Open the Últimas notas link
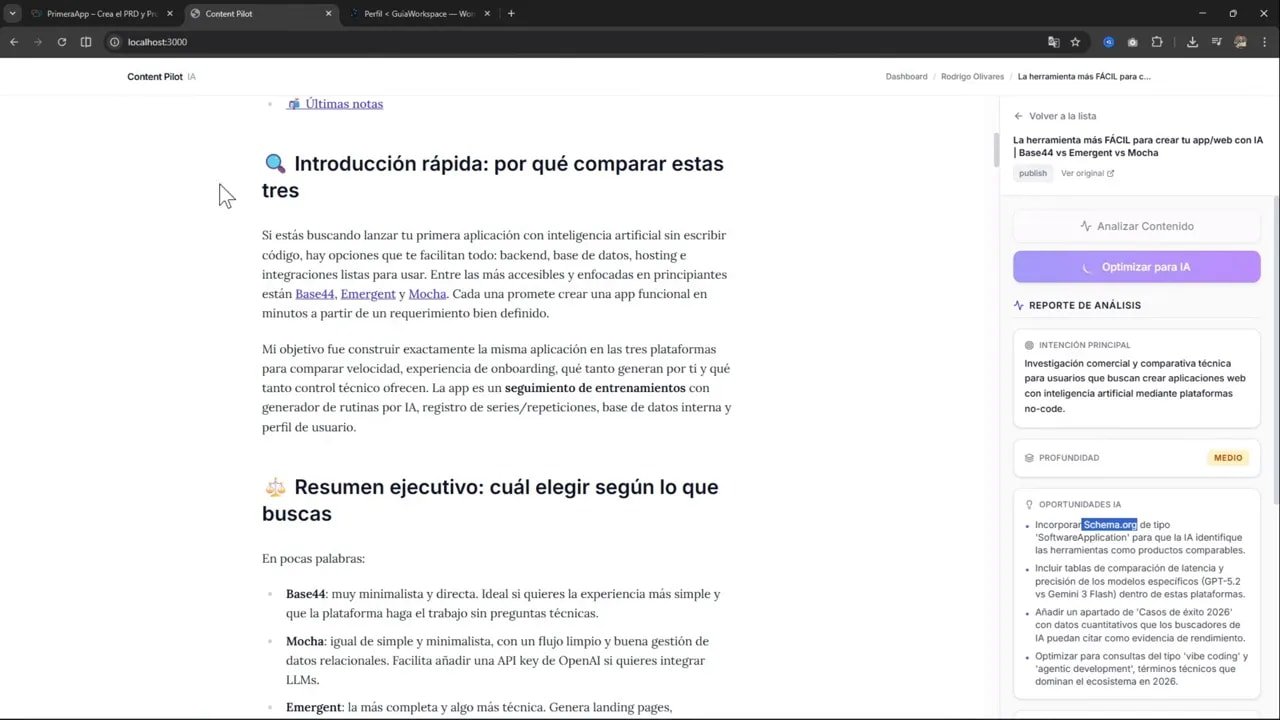 click(344, 104)
